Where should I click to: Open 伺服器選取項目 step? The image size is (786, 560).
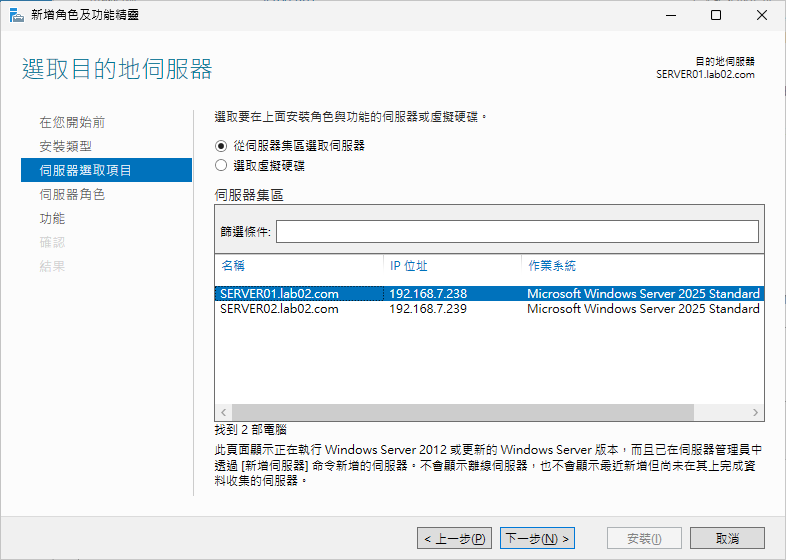(x=106, y=170)
